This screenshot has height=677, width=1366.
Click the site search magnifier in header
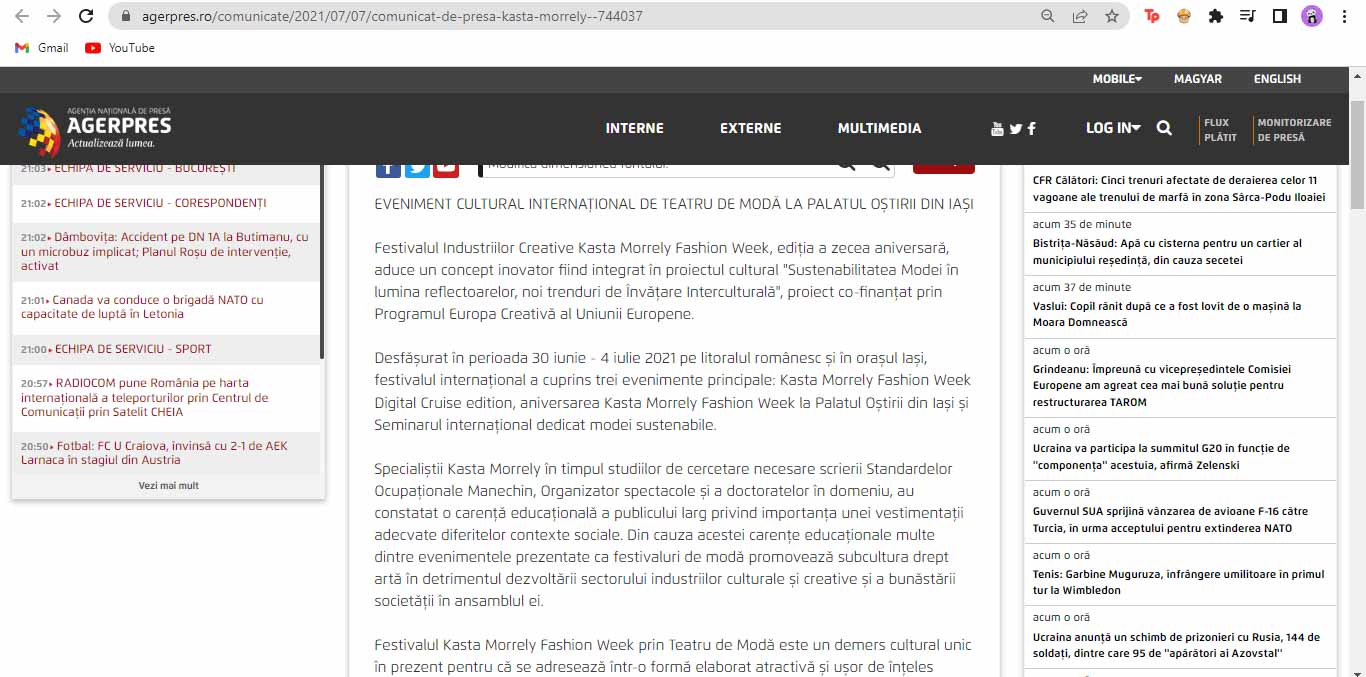click(1164, 128)
